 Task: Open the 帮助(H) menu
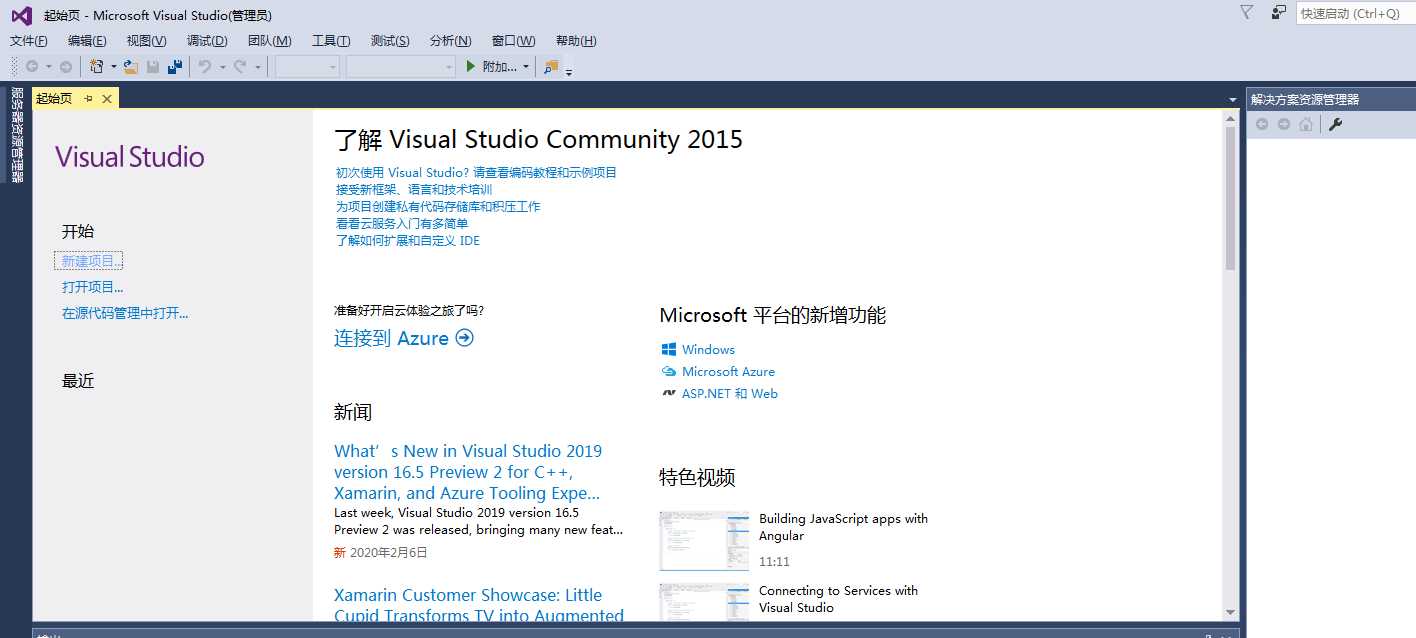576,41
